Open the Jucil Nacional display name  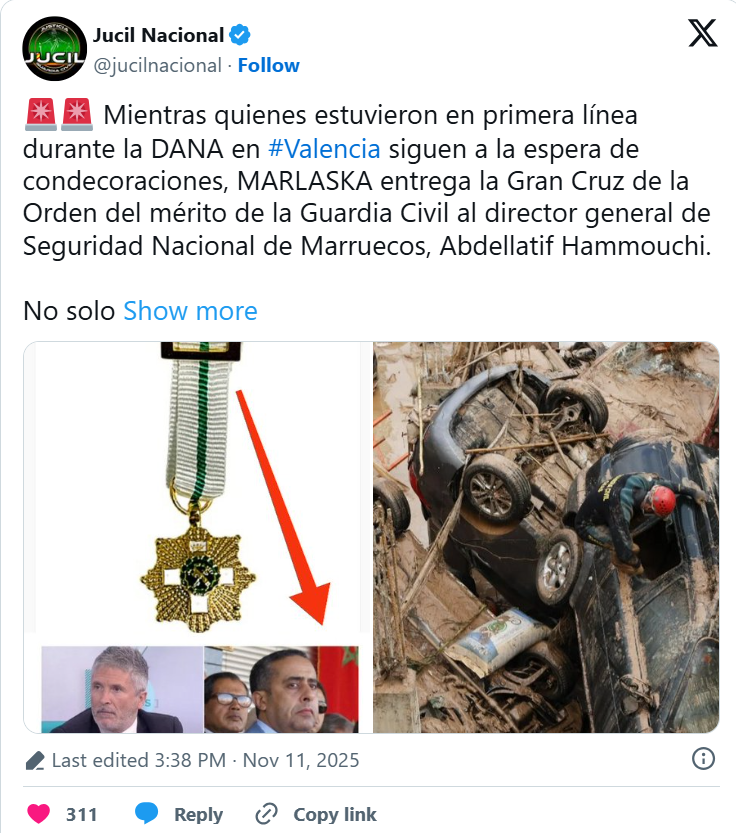[x=158, y=35]
